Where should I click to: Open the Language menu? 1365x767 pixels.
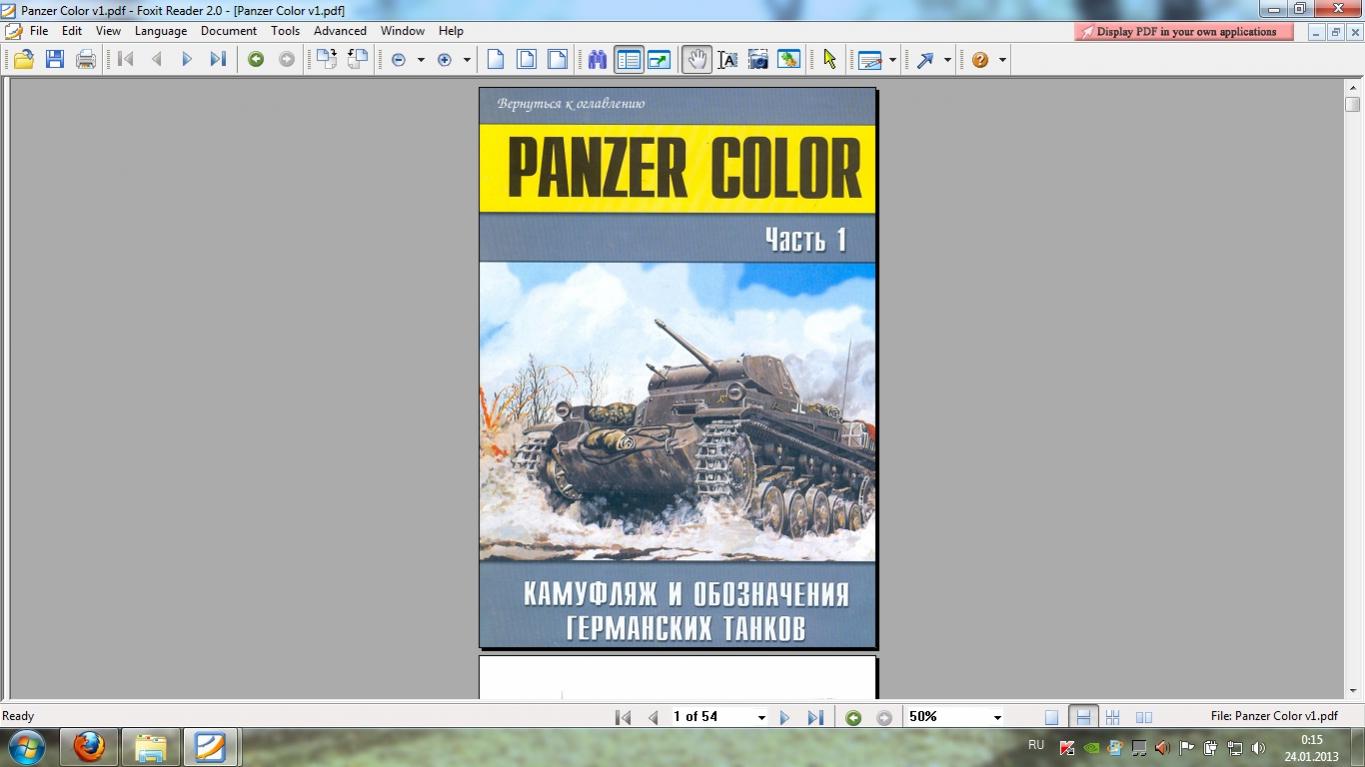(161, 31)
